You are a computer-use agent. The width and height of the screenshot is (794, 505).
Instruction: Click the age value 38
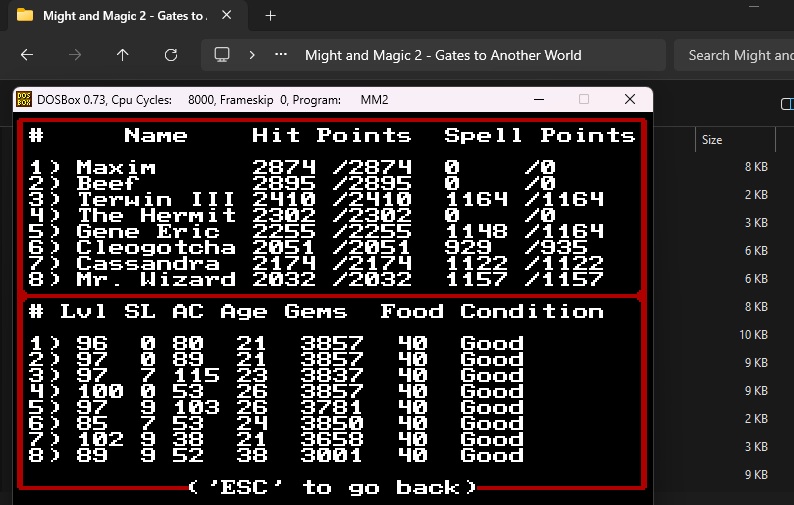click(x=252, y=455)
